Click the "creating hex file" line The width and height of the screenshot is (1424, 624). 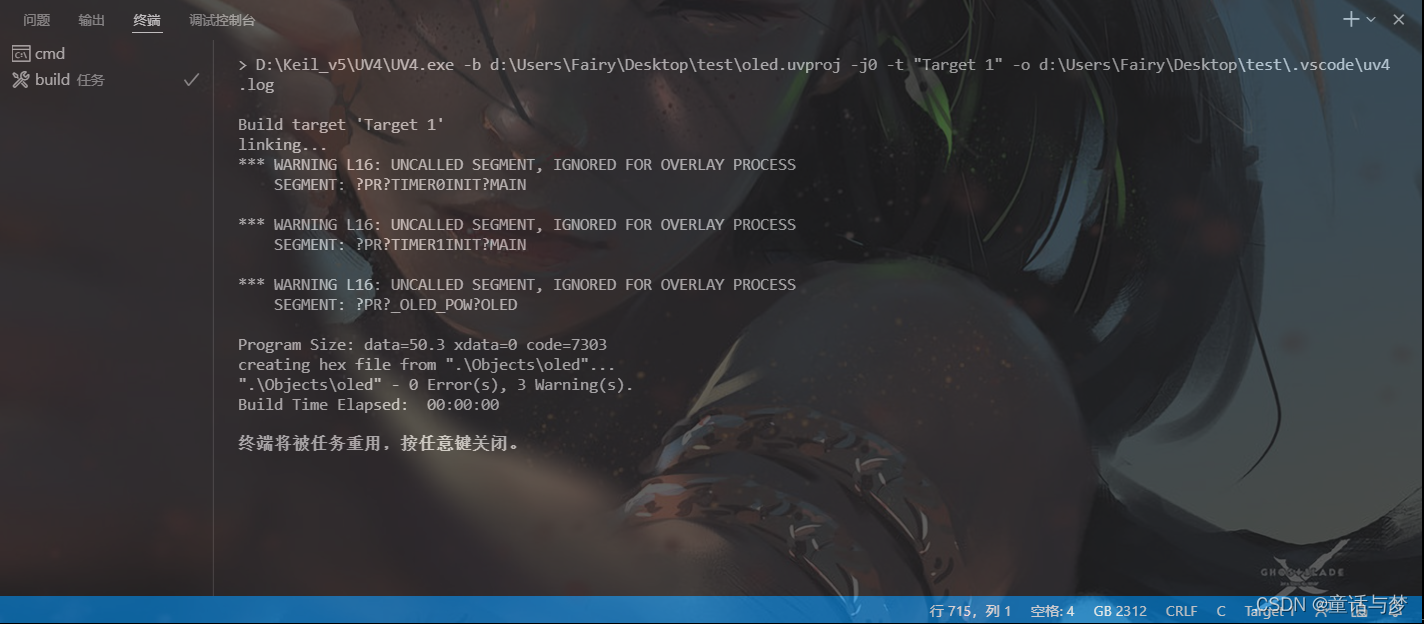427,365
